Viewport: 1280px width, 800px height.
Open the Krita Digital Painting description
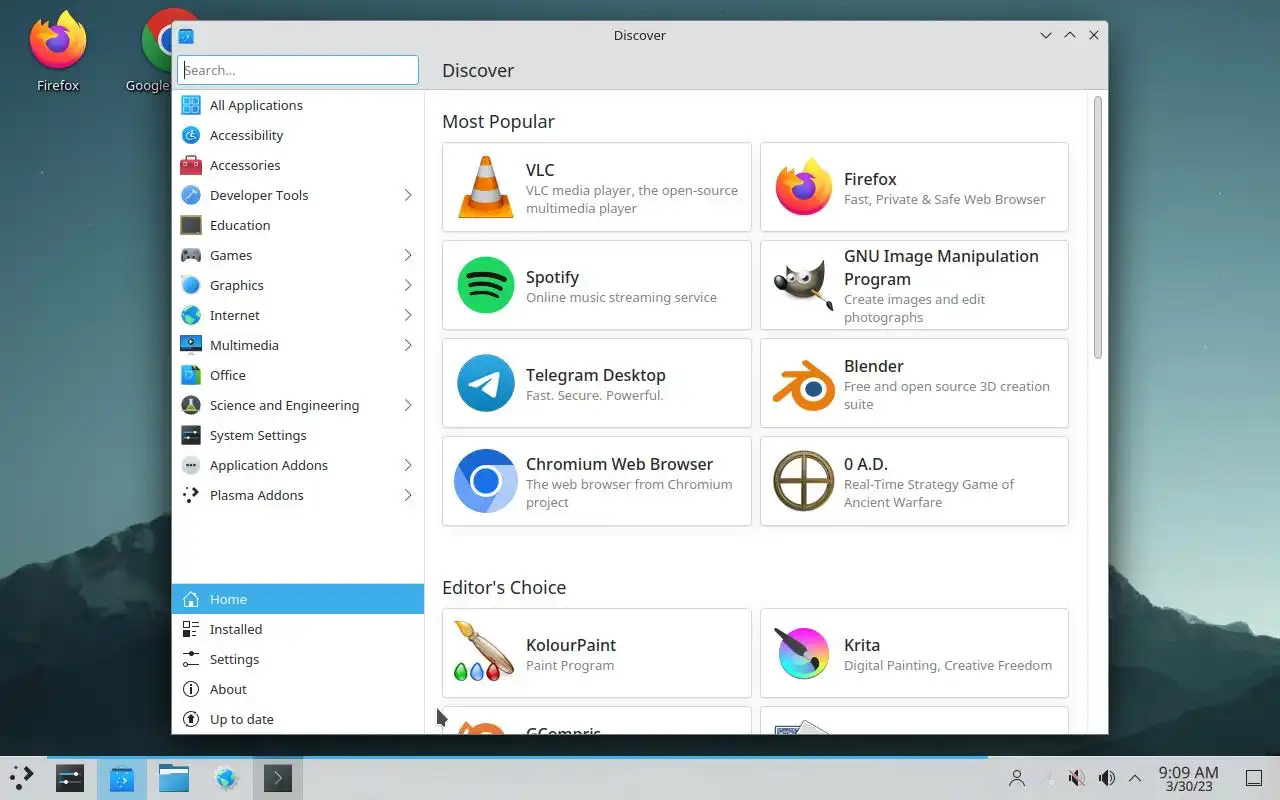point(948,665)
